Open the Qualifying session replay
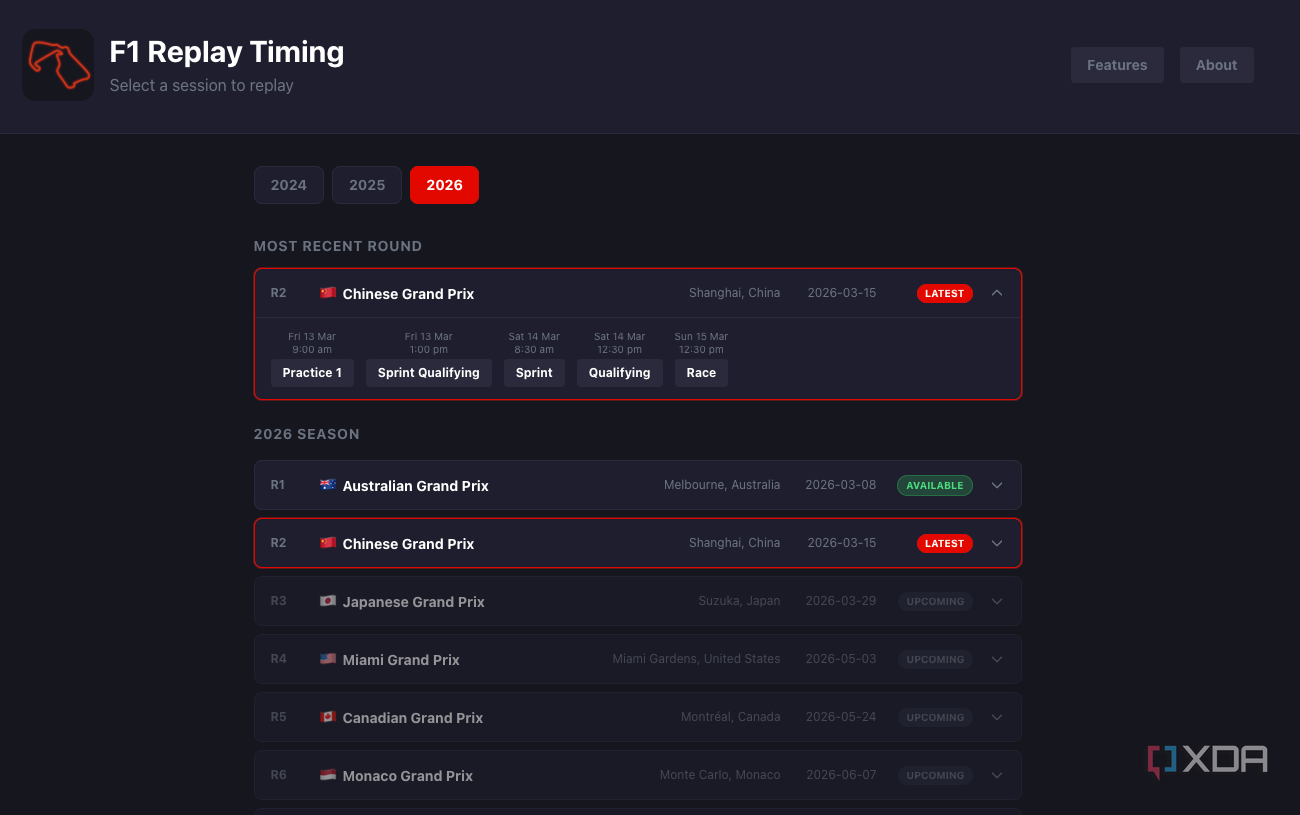 [620, 373]
